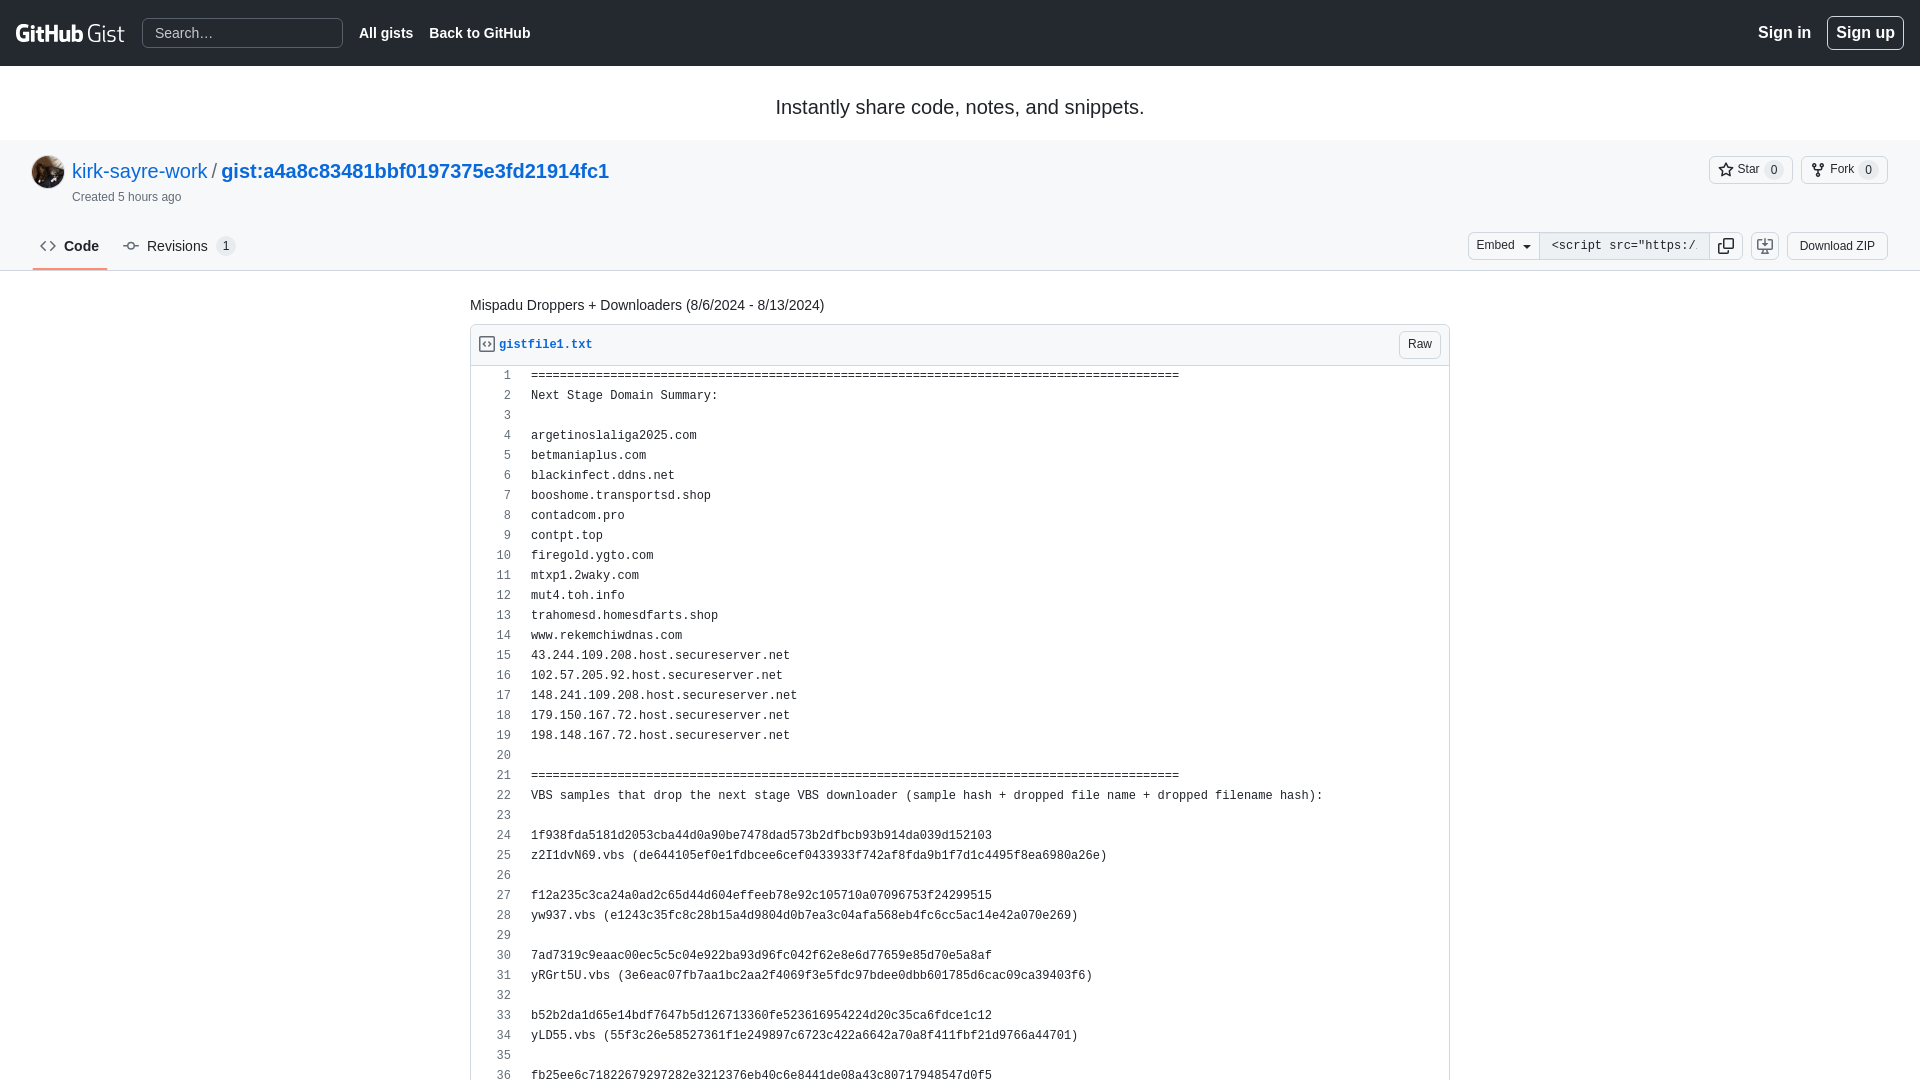Click the Fork icon for this gist

point(1817,169)
